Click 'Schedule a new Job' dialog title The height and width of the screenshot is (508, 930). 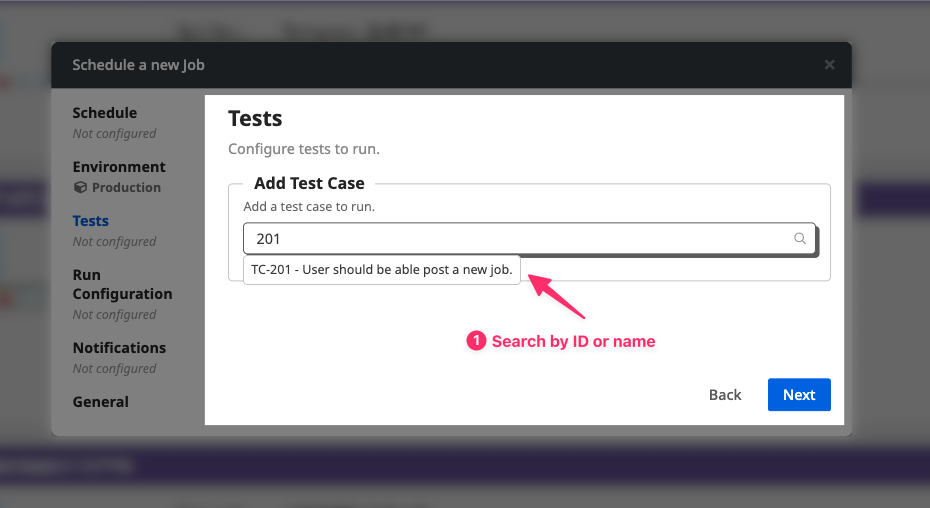point(138,65)
